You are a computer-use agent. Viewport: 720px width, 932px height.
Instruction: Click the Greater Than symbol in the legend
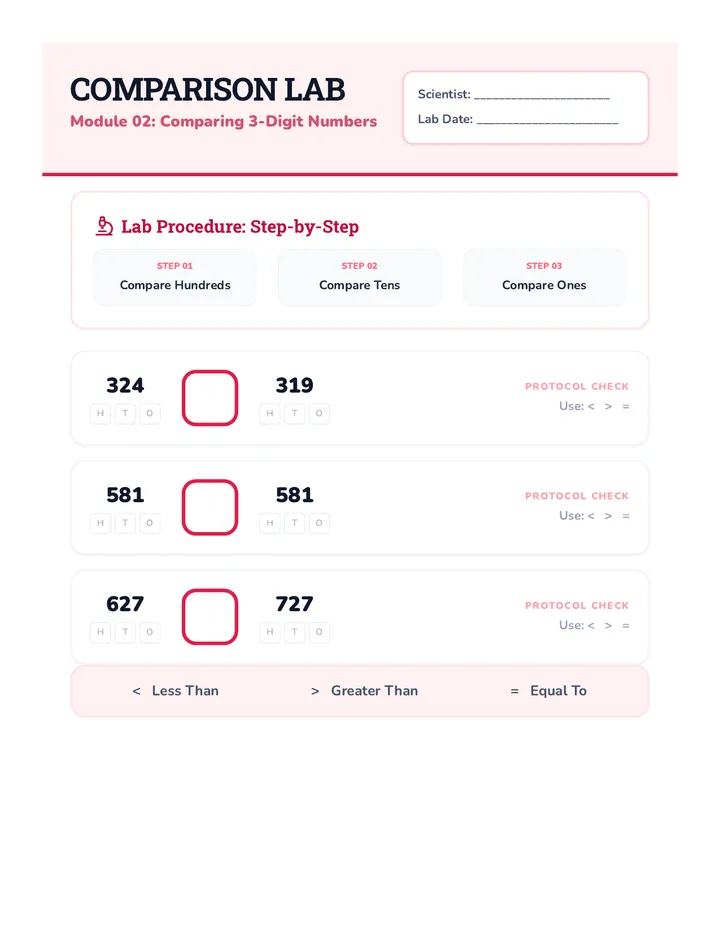[x=315, y=691]
